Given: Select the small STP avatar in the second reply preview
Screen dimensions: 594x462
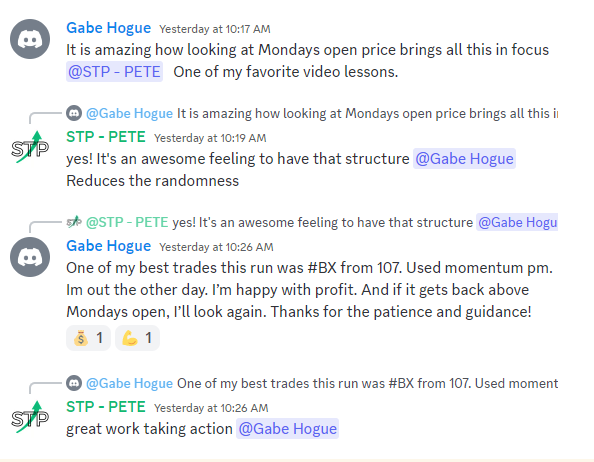Looking at the screenshot, I should [x=74, y=222].
